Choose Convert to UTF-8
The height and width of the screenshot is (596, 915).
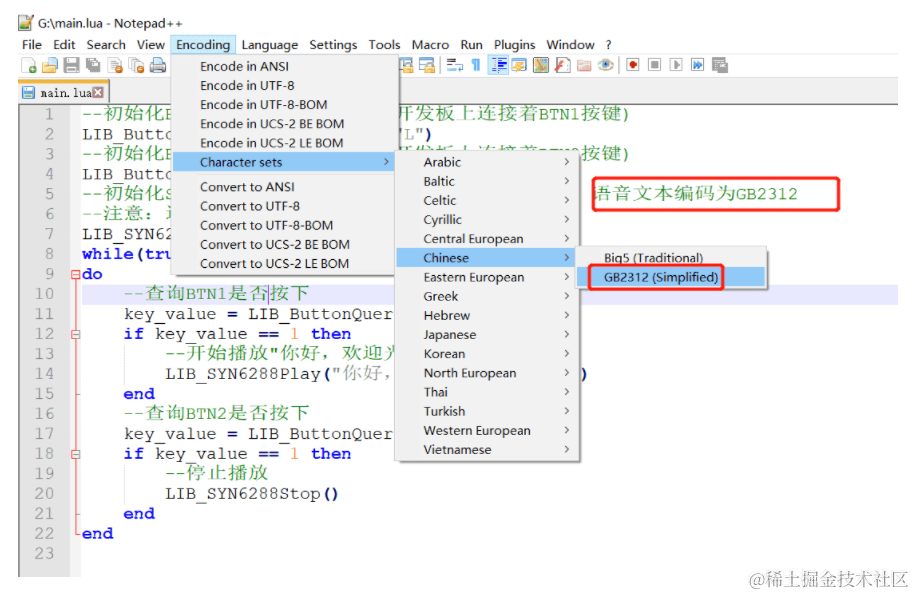pyautogui.click(x=284, y=206)
